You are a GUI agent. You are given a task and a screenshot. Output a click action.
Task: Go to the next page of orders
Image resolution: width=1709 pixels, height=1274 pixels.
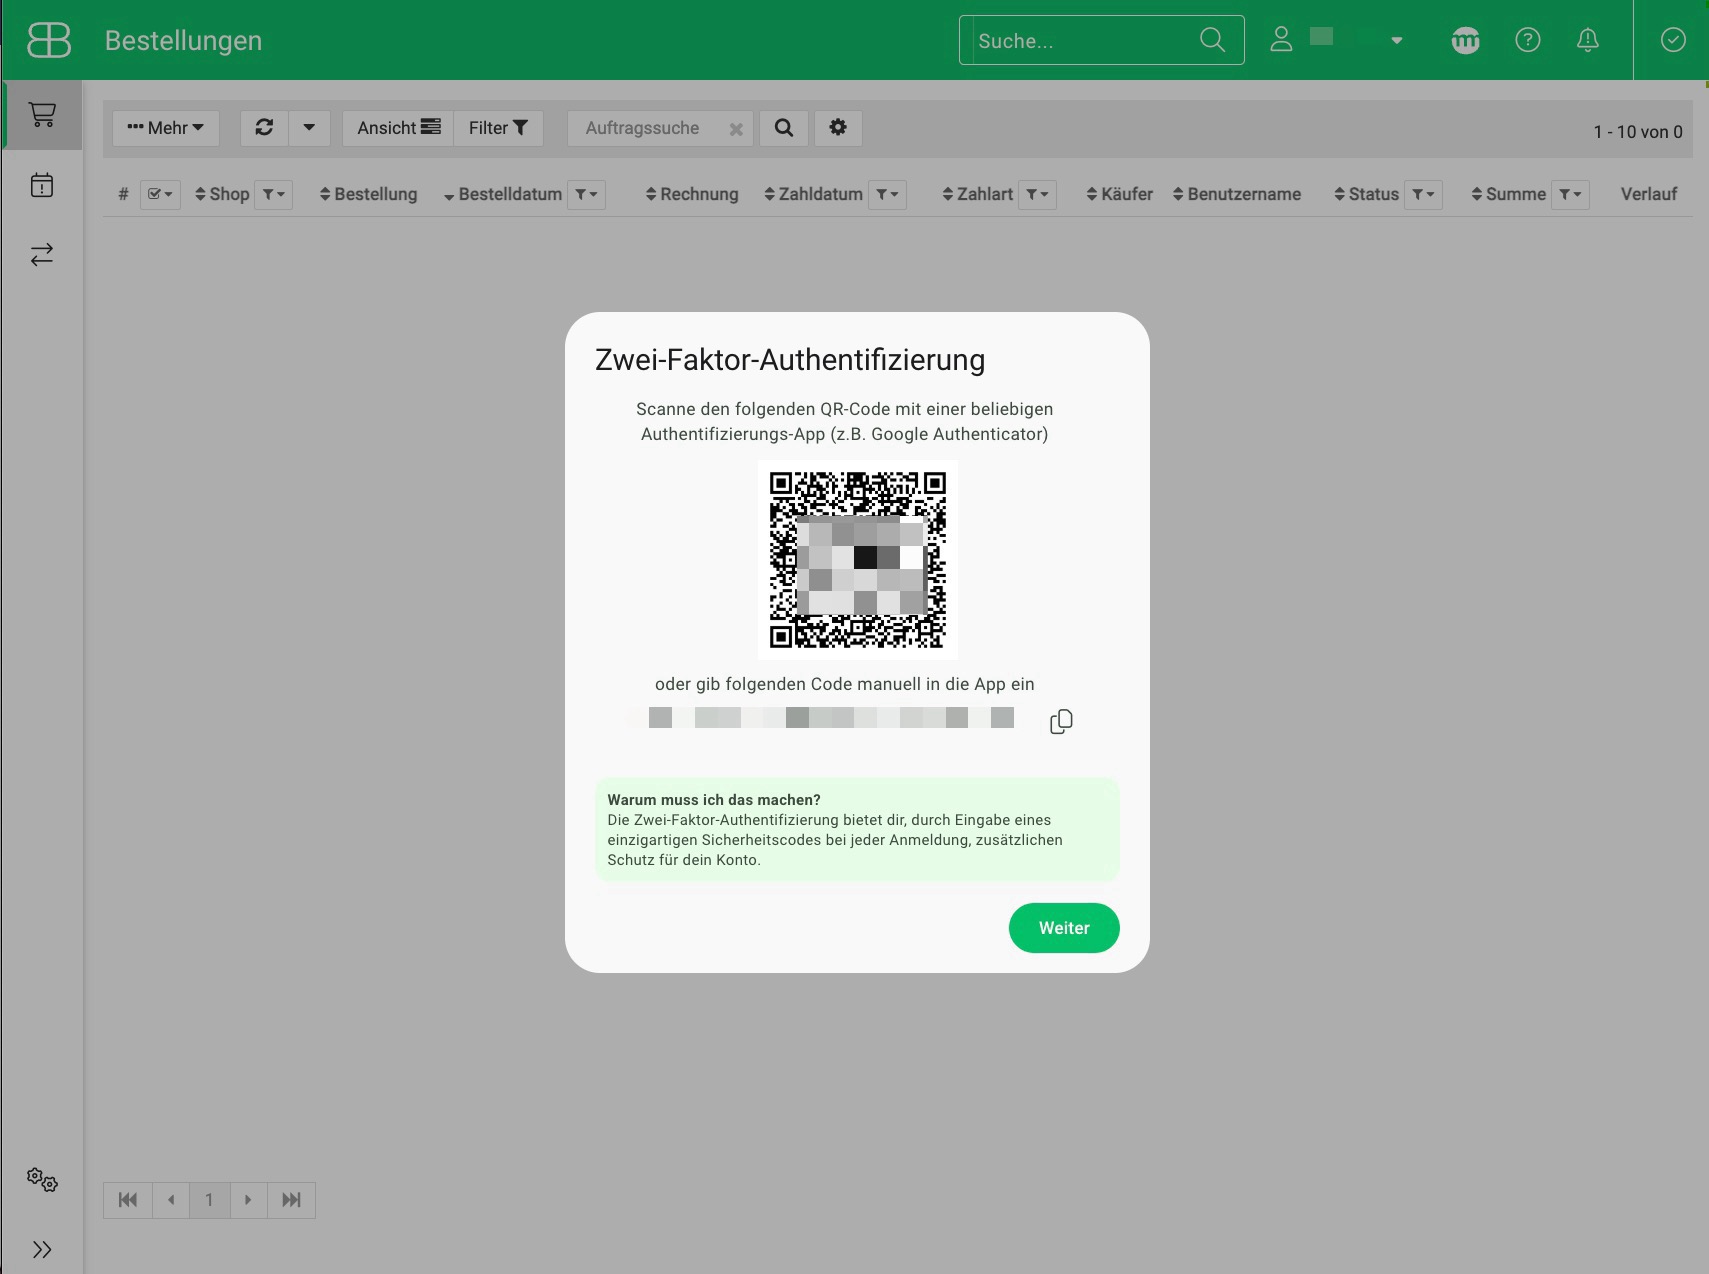248,1200
